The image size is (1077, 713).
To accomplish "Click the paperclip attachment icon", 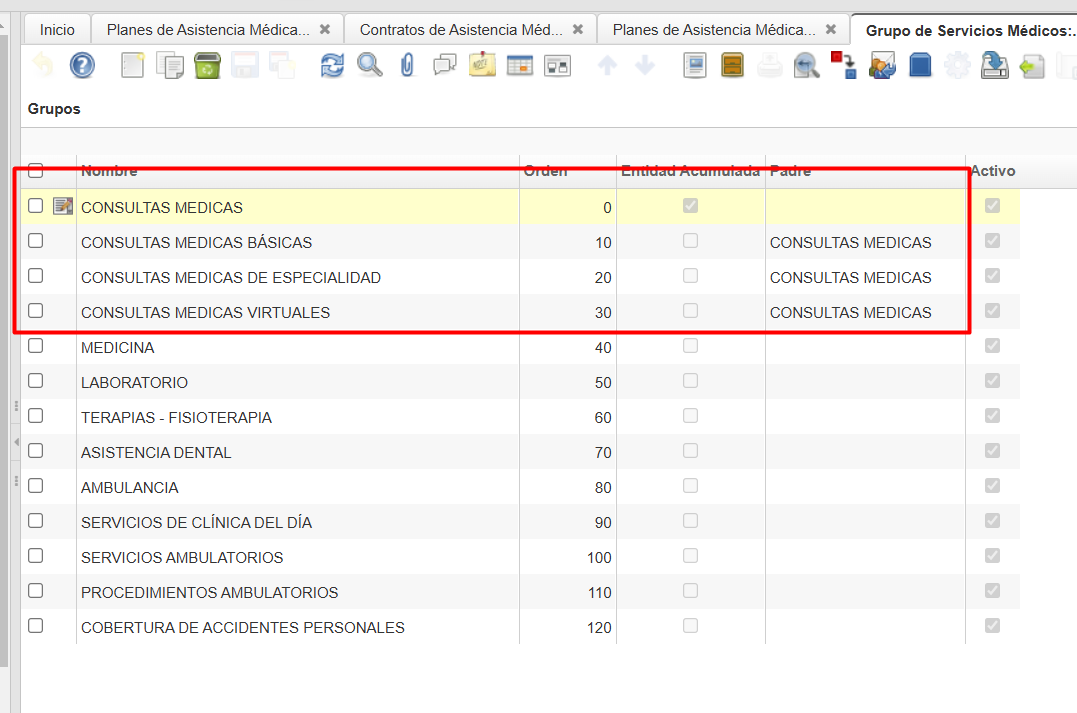I will click(x=407, y=66).
